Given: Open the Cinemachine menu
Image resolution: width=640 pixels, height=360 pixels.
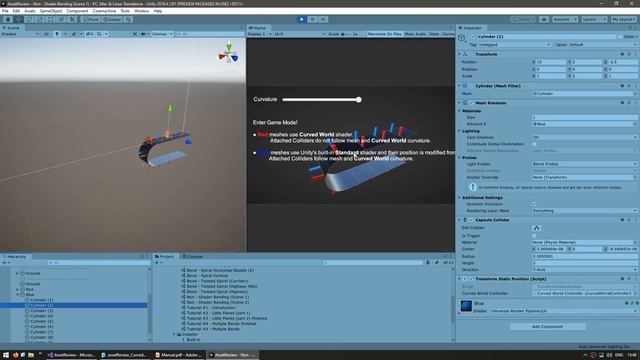Looking at the screenshot, I should [104, 11].
